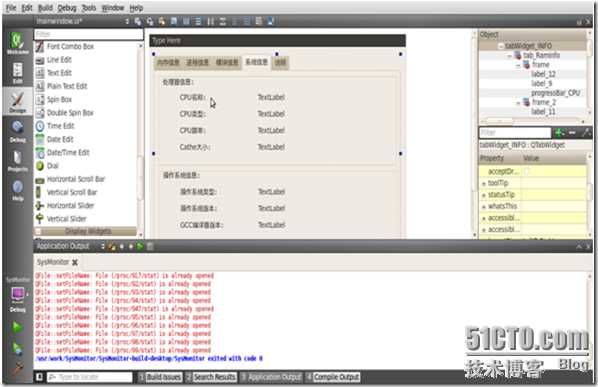Image resolution: width=598 pixels, height=387 pixels.
Task: Expand the statusTip property row
Action: 484,195
